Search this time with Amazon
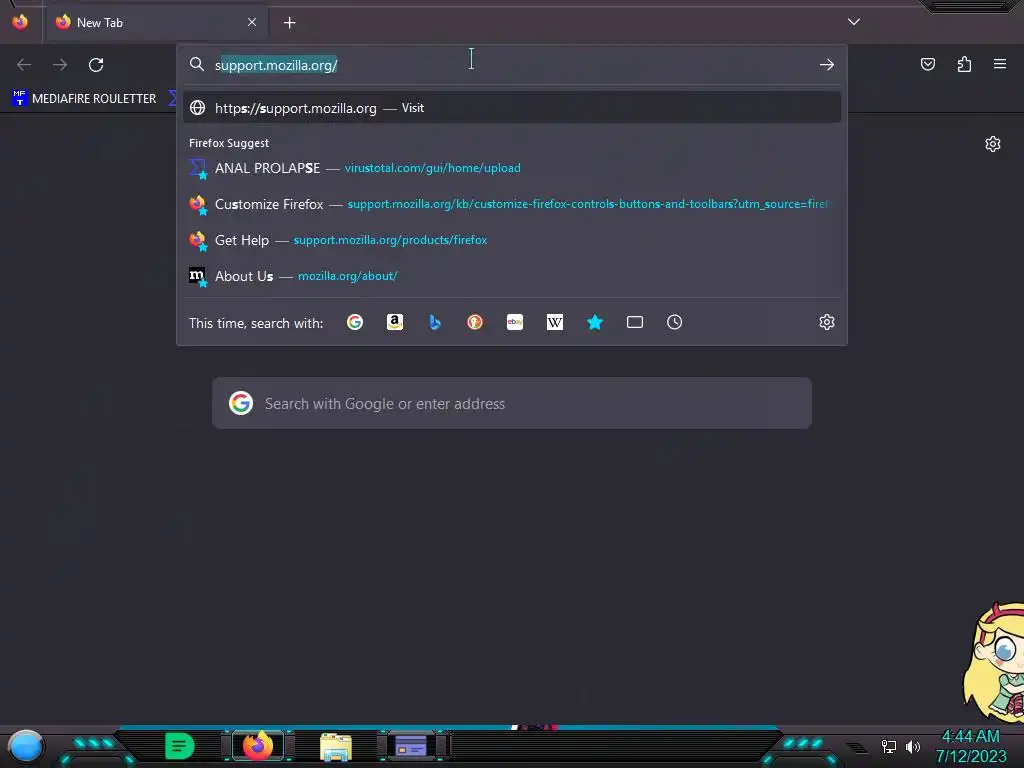This screenshot has height=768, width=1024. (394, 322)
